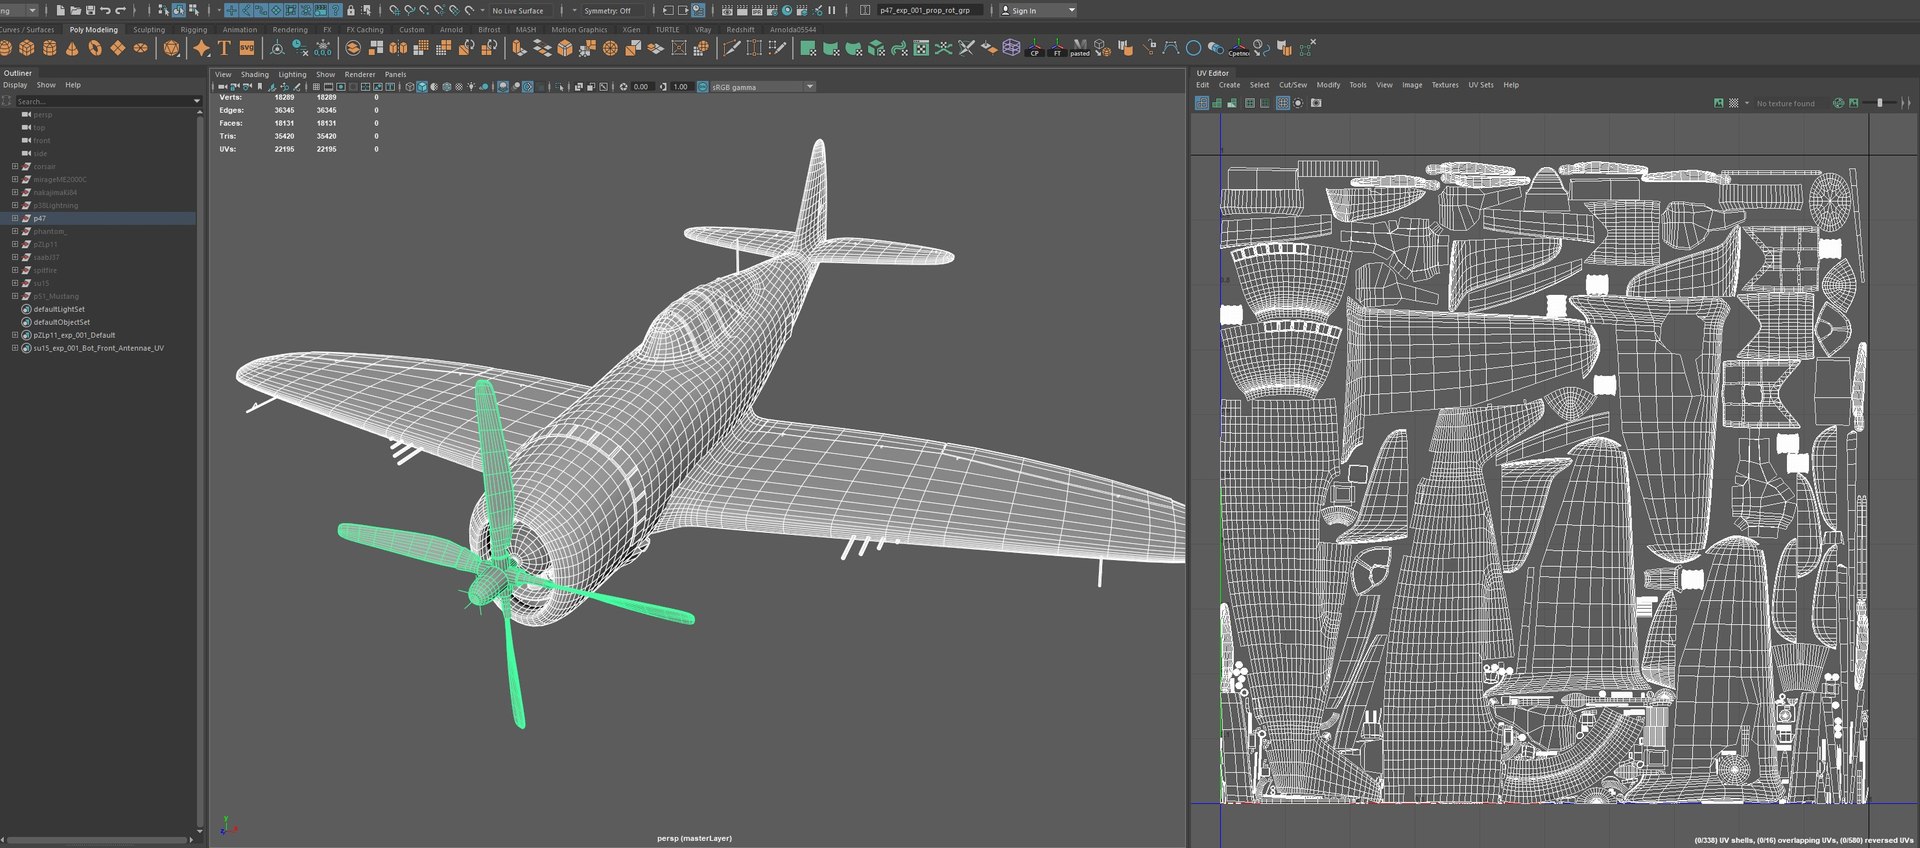This screenshot has height=848, width=1920.
Task: Click the SVG import shelf icon
Action: pyautogui.click(x=246, y=48)
